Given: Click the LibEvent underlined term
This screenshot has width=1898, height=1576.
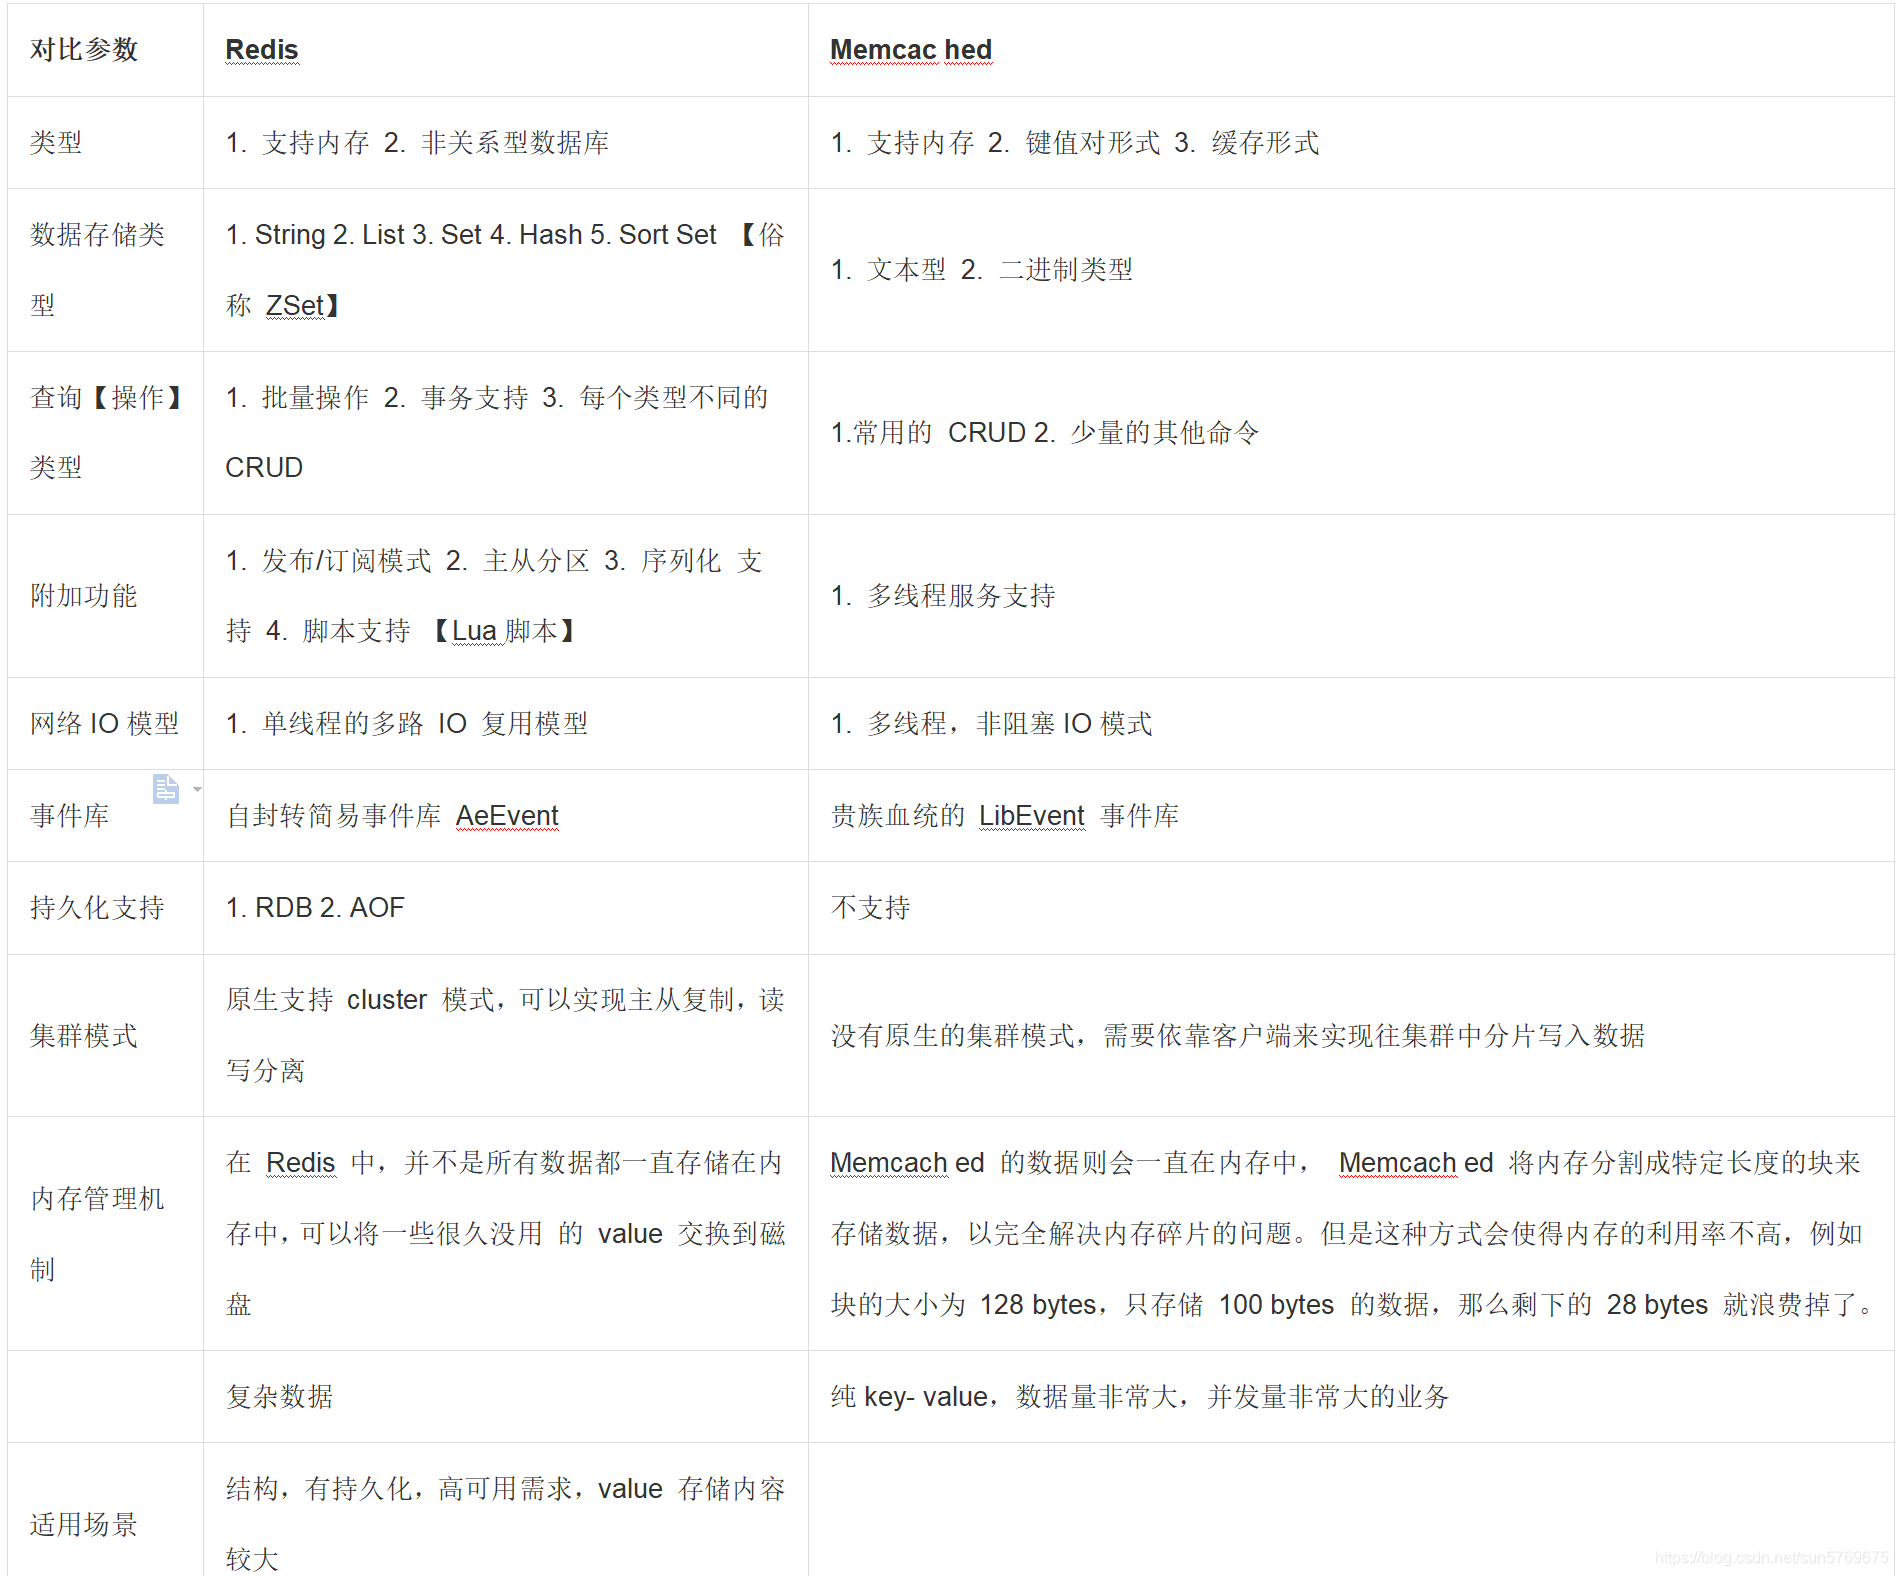Looking at the screenshot, I should (1031, 815).
